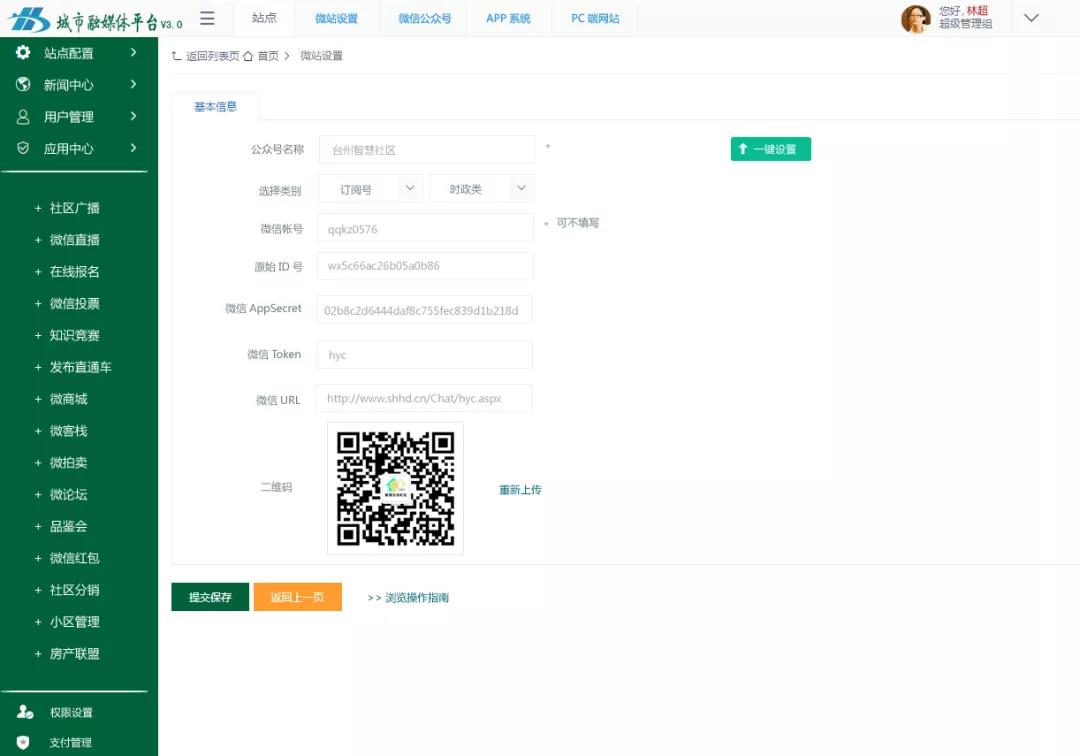Click the 提交保存 button

(210, 597)
